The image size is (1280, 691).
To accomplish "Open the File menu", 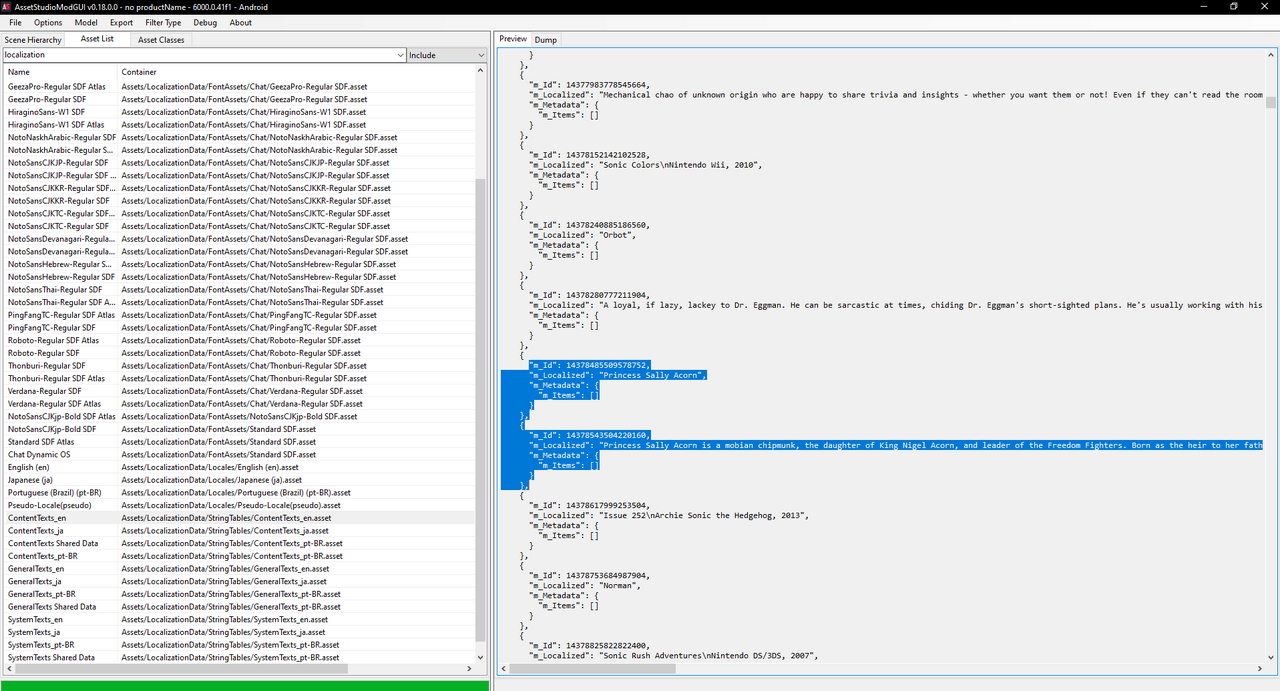I will 15,22.
